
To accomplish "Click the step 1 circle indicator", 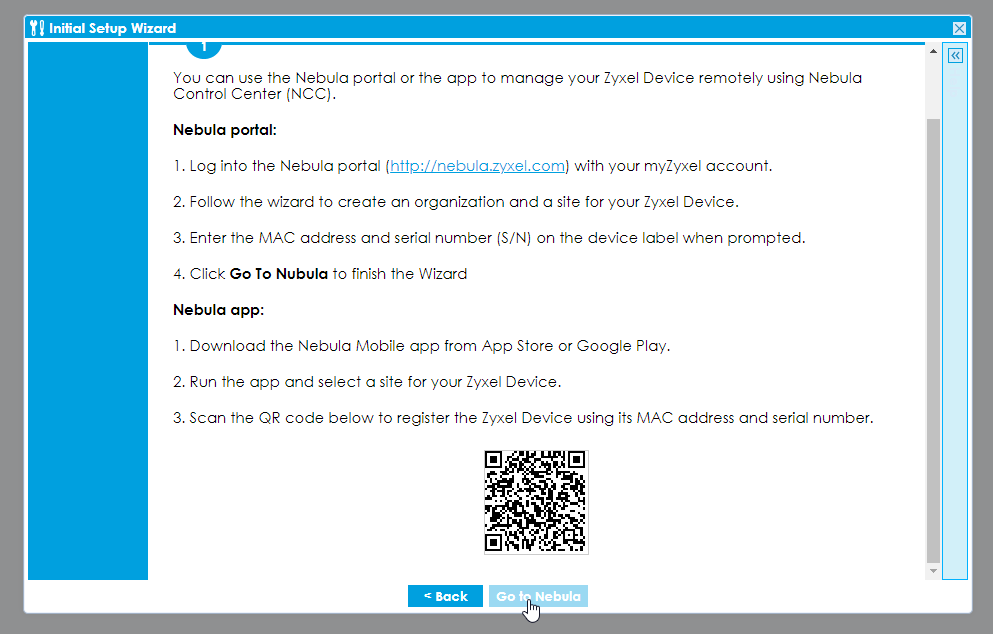I will 204,49.
